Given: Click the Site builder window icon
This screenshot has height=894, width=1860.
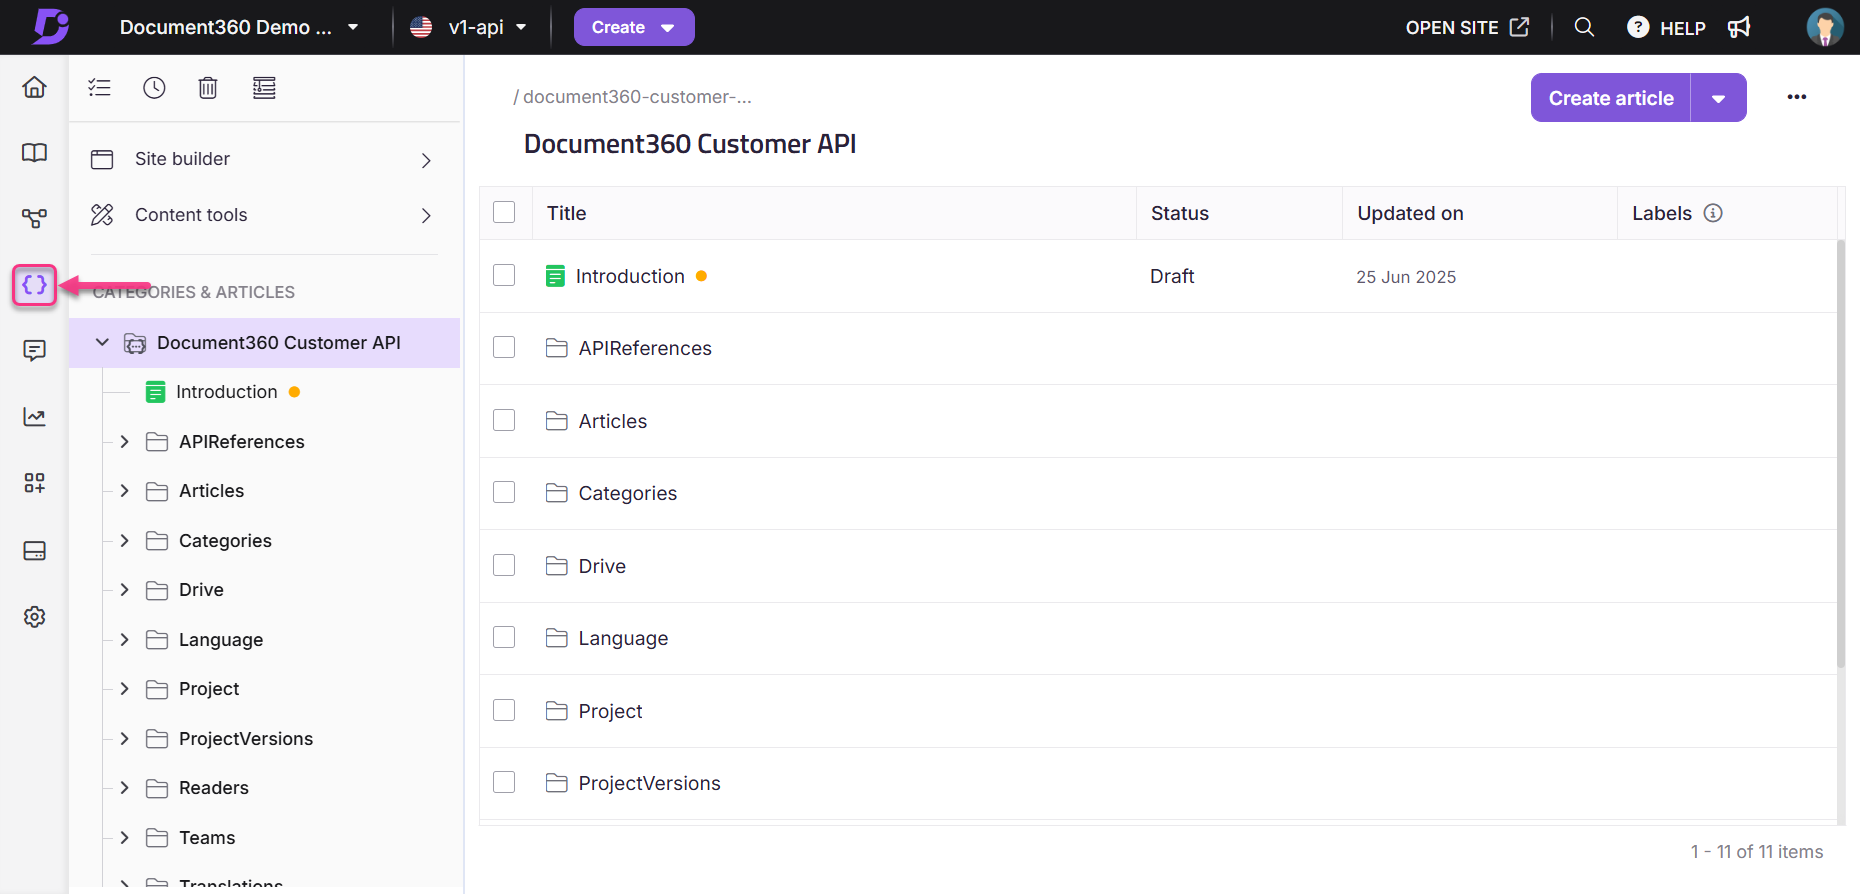Looking at the screenshot, I should click(x=102, y=159).
